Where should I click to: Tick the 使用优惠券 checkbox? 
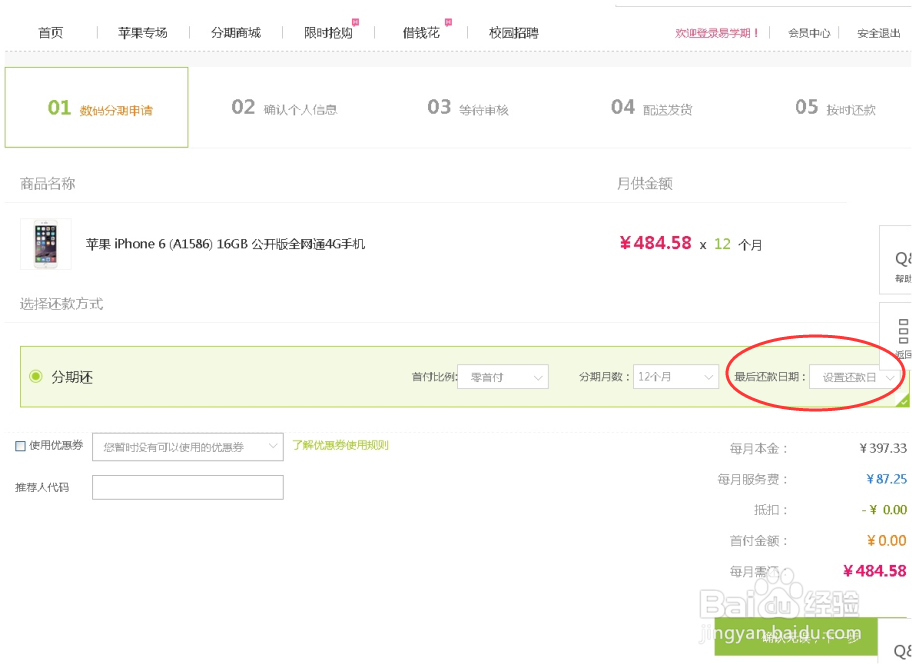coord(20,446)
